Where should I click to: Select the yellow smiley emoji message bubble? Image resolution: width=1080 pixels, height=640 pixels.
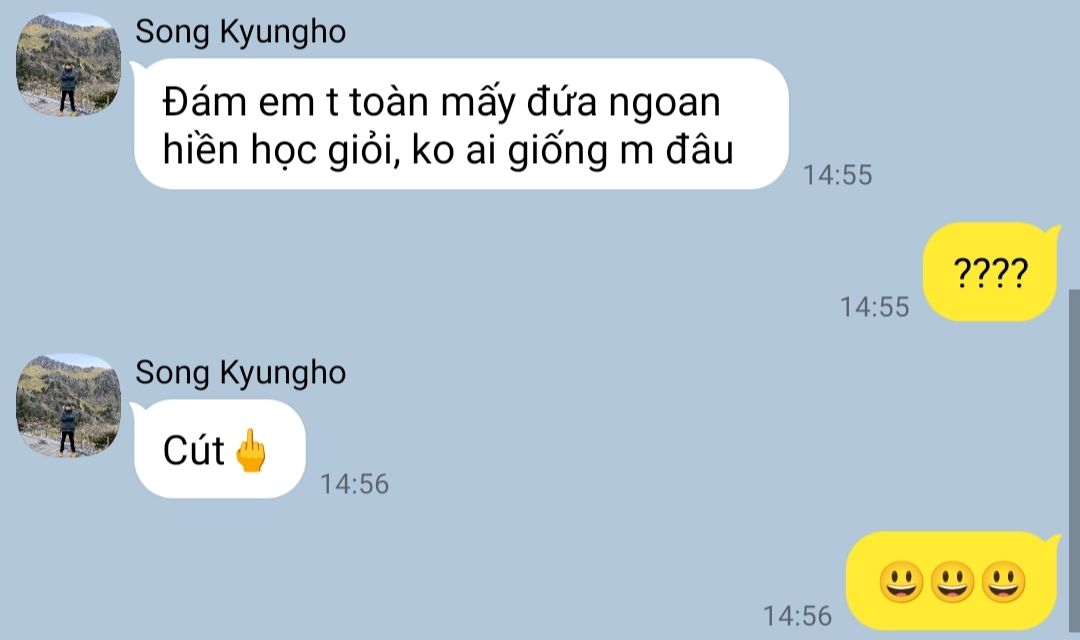pos(952,581)
